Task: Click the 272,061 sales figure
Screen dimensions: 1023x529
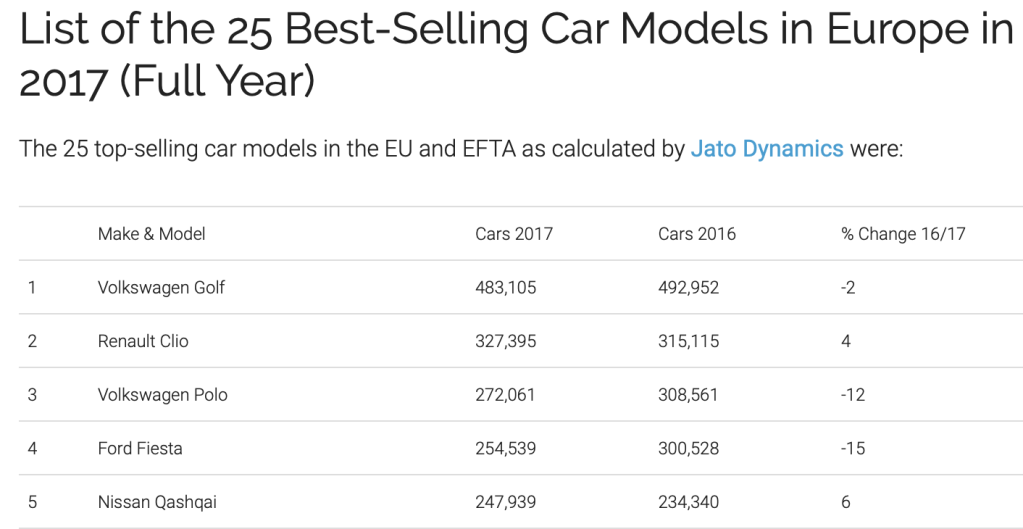Action: [x=505, y=395]
